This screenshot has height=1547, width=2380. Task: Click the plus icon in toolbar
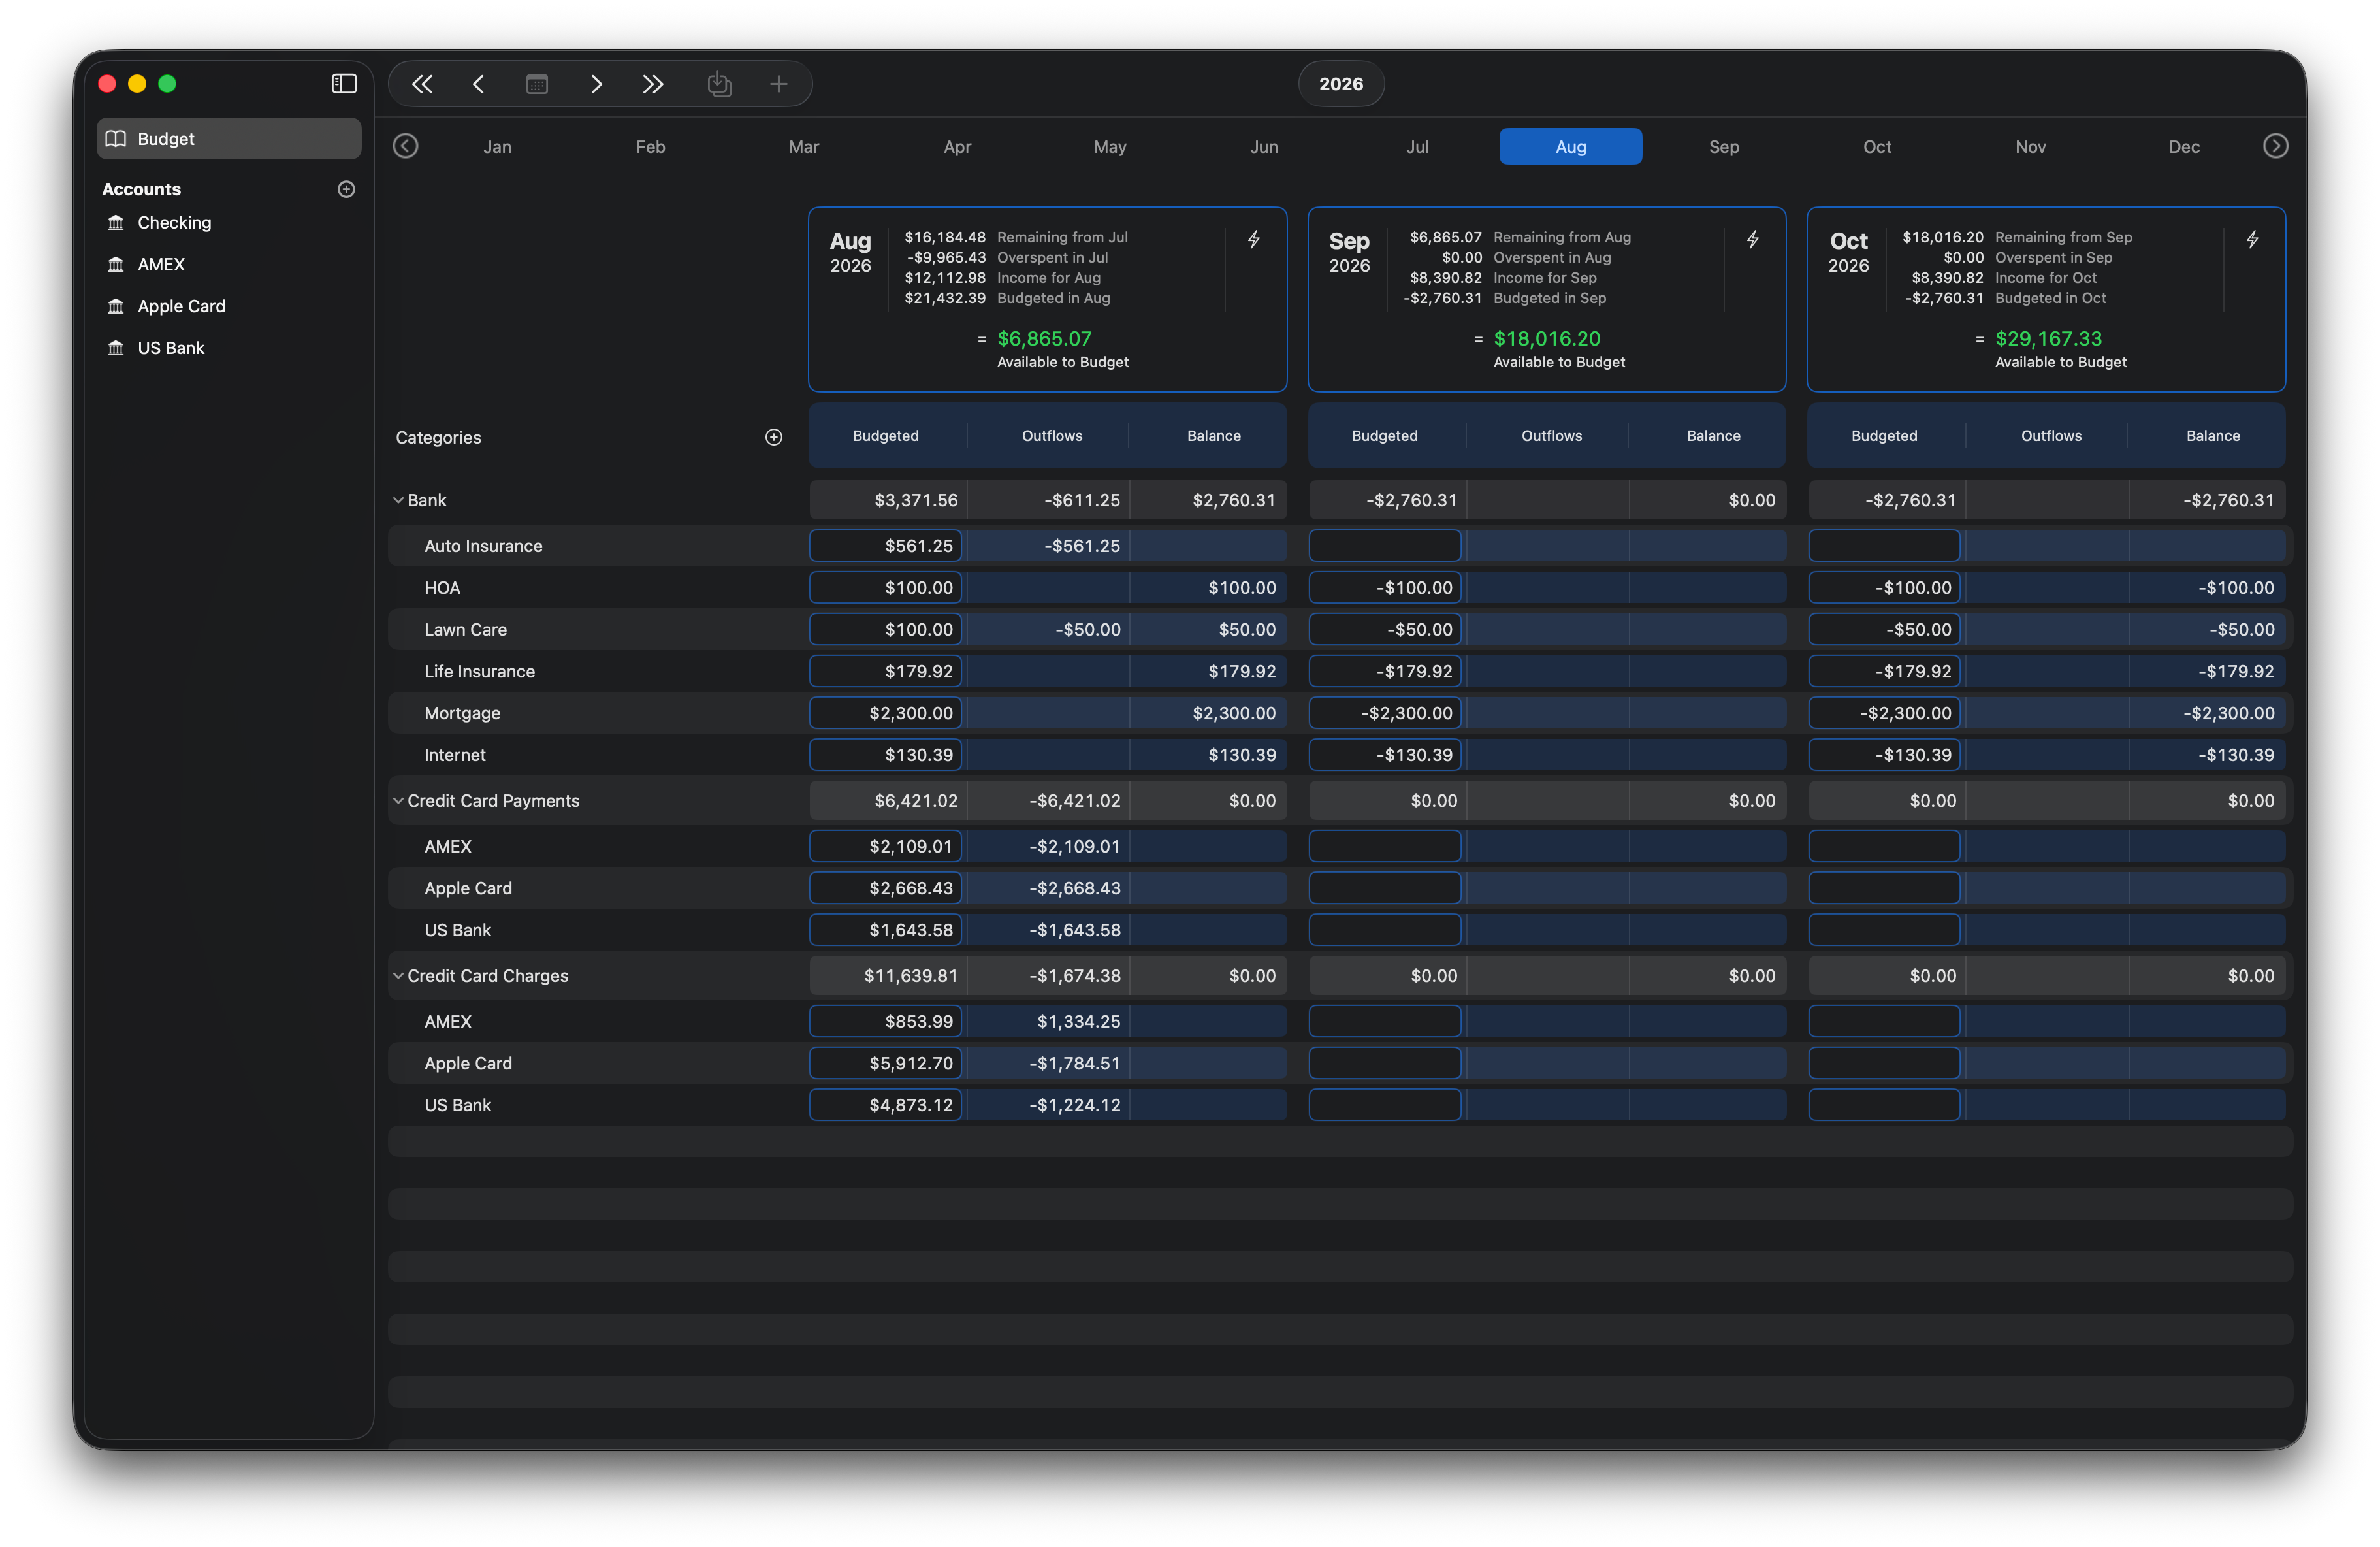pyautogui.click(x=779, y=84)
